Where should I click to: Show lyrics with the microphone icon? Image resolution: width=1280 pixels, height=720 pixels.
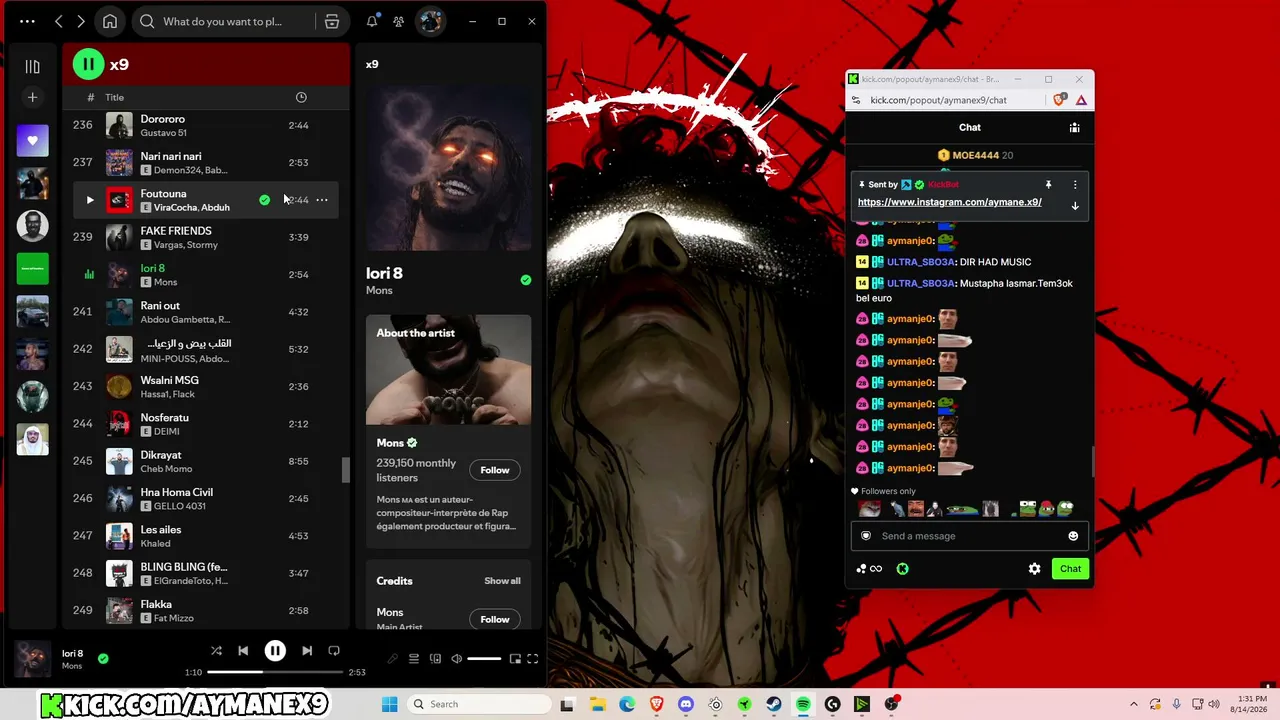(x=392, y=659)
